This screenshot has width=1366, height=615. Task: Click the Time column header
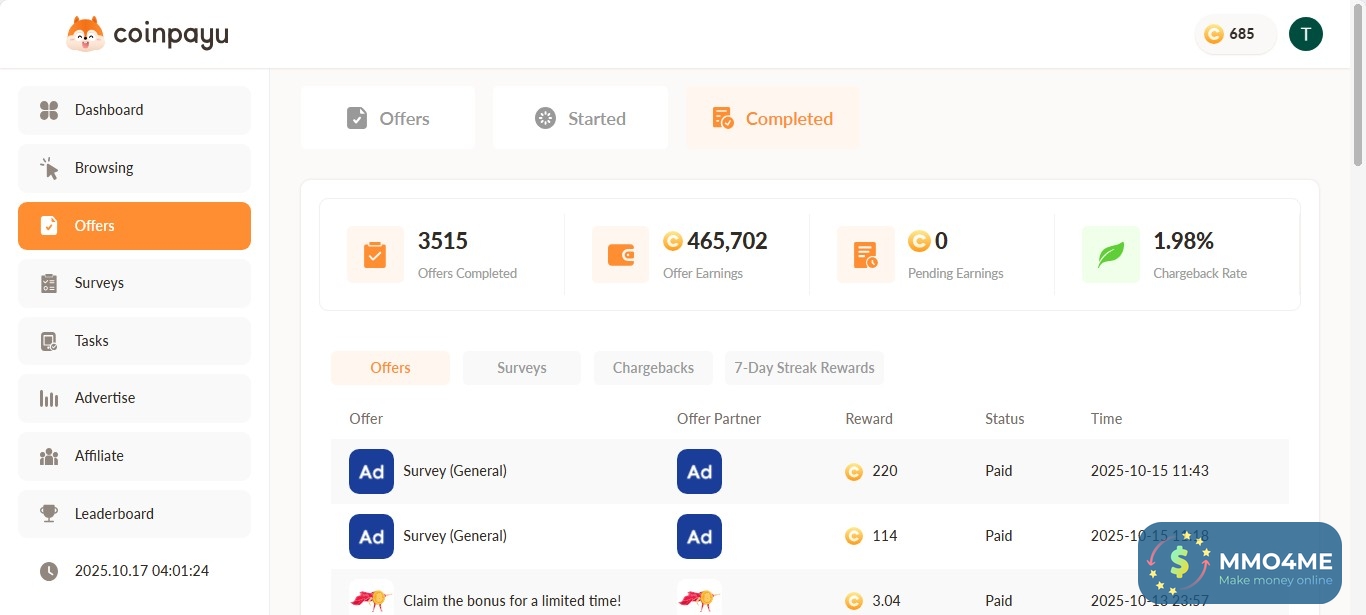click(1106, 419)
